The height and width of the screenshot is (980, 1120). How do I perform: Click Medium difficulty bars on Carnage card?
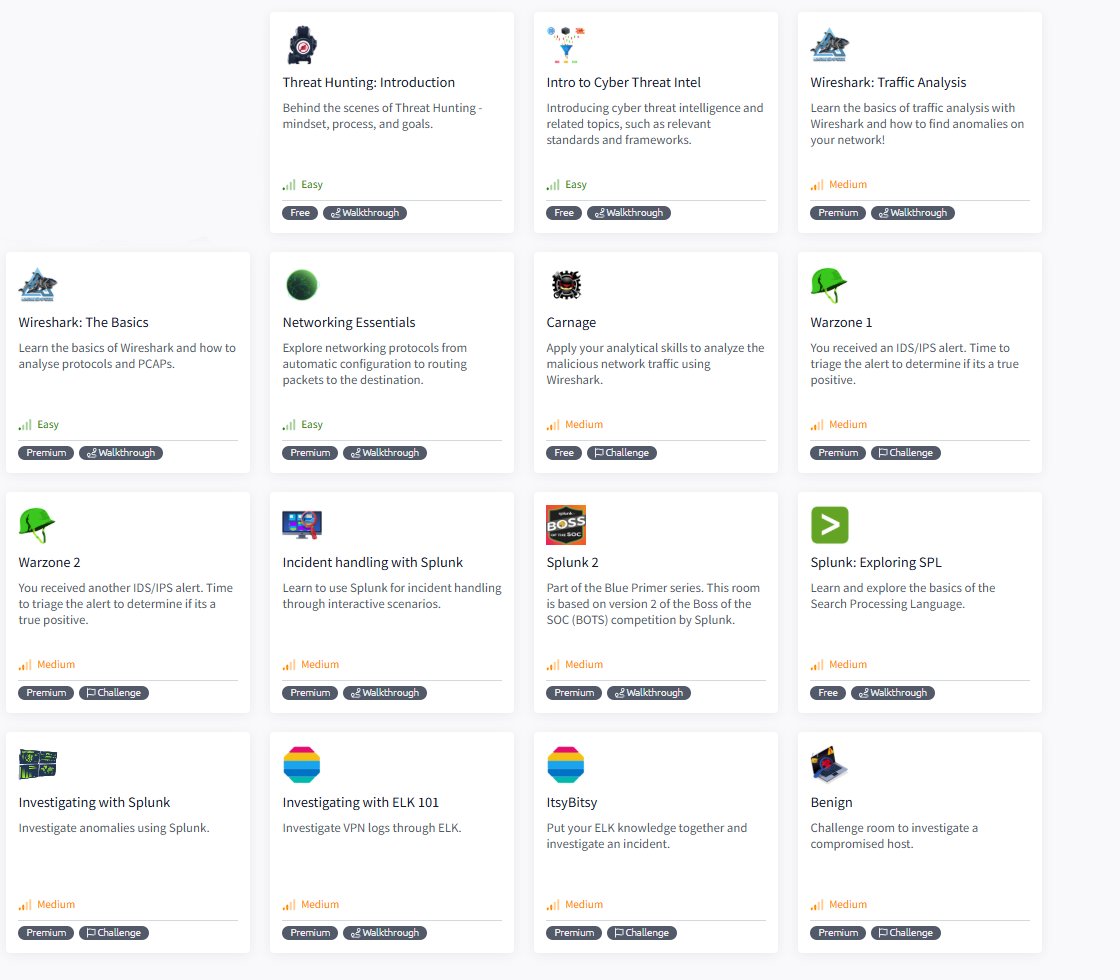pyautogui.click(x=553, y=425)
